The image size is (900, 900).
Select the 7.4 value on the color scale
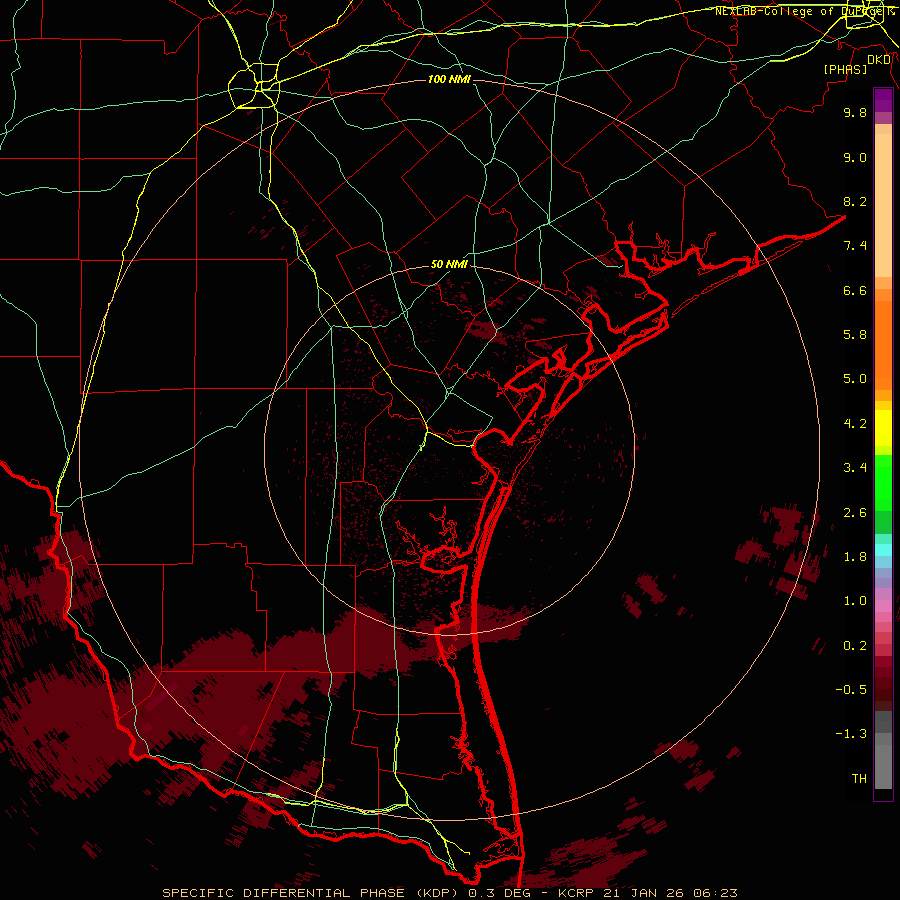click(x=855, y=246)
